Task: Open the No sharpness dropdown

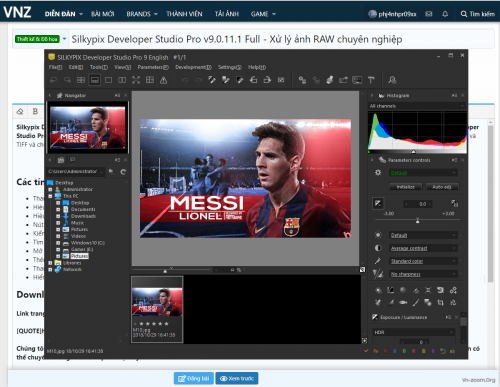Action: (x=423, y=274)
